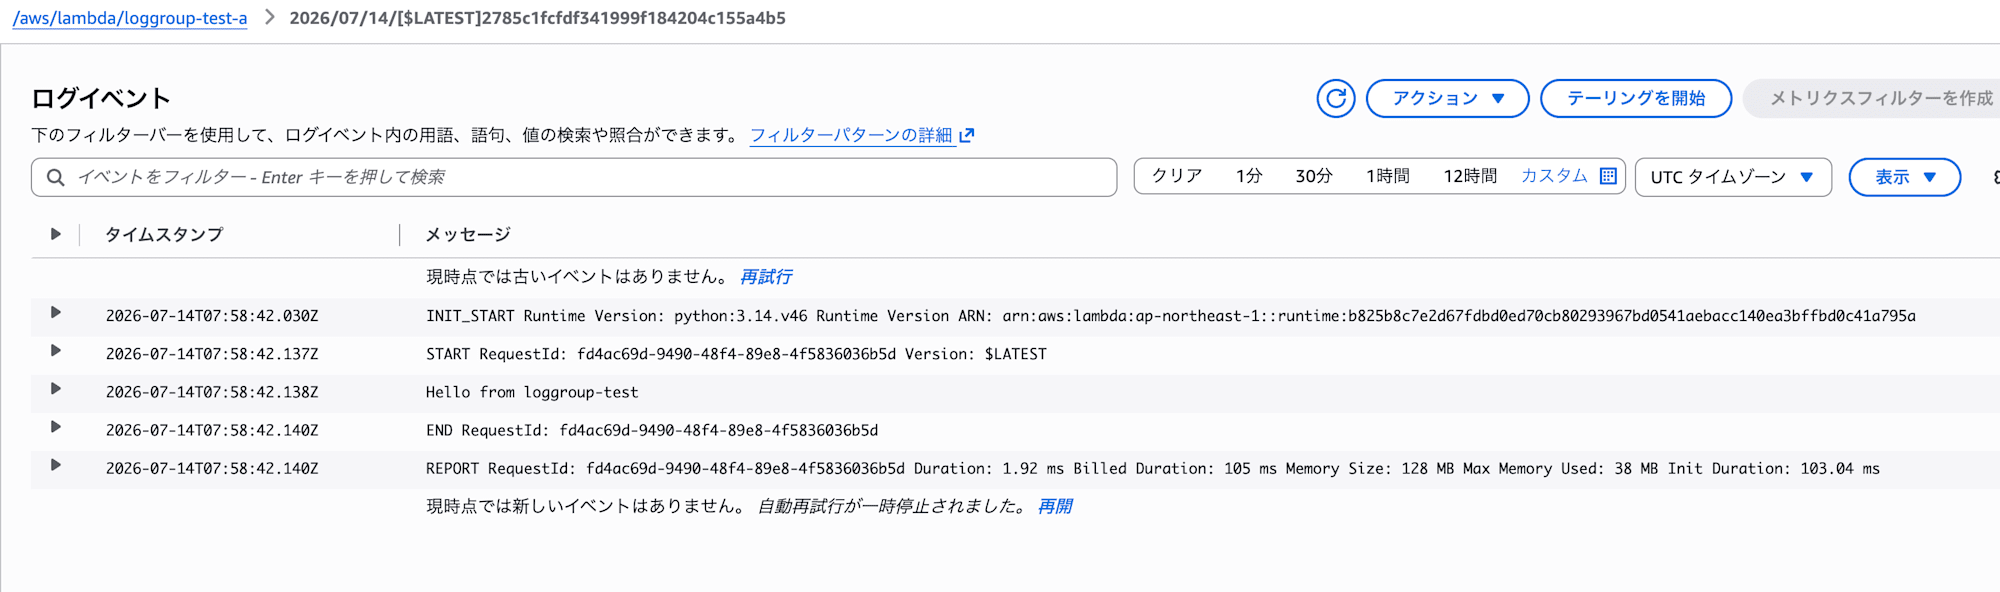Select the 30分 time range

[x=1314, y=176]
